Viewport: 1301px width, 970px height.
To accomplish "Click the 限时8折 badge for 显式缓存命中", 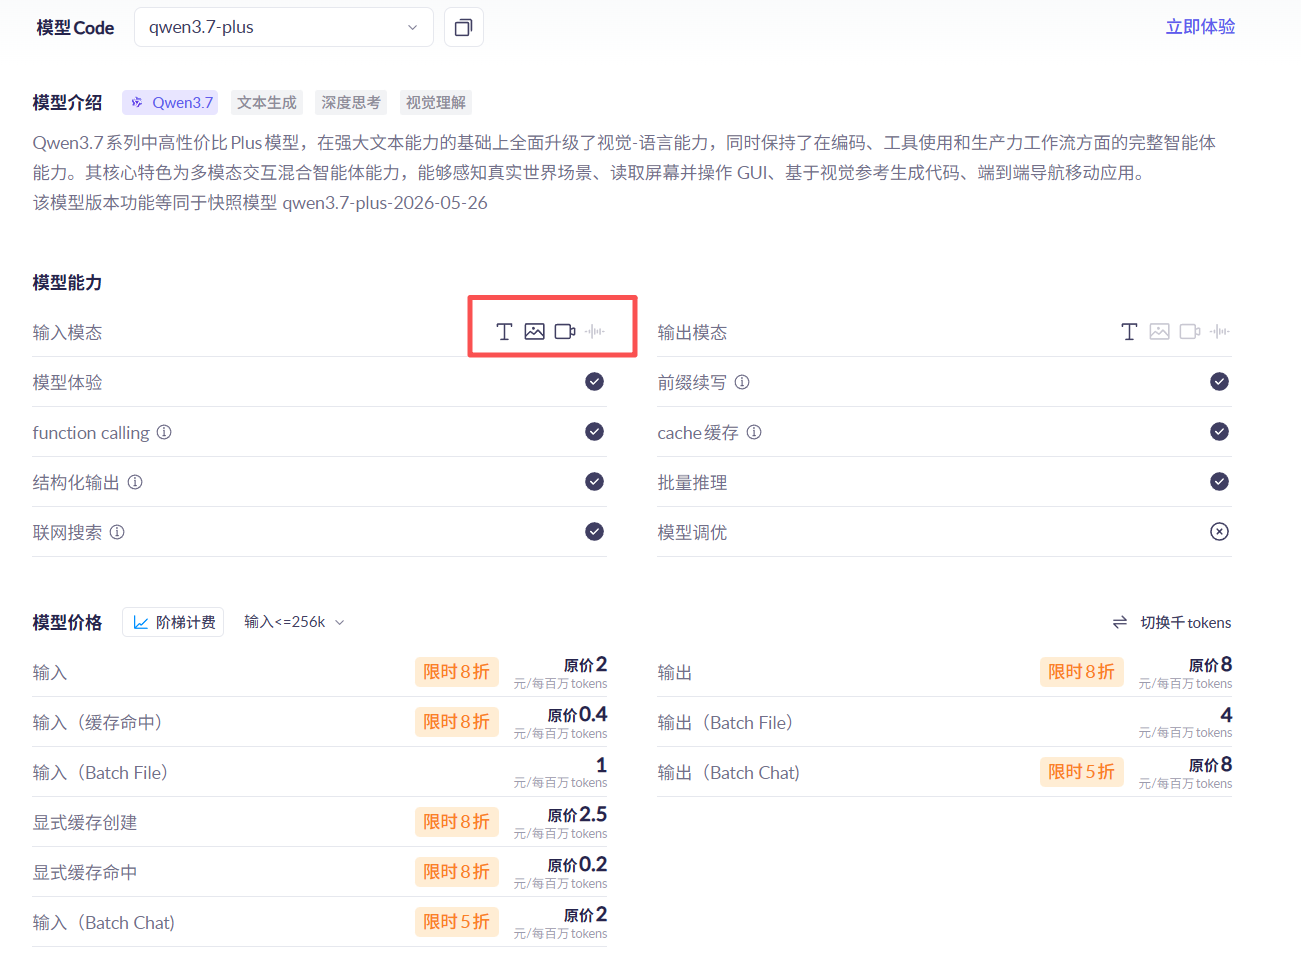I will pos(457,872).
